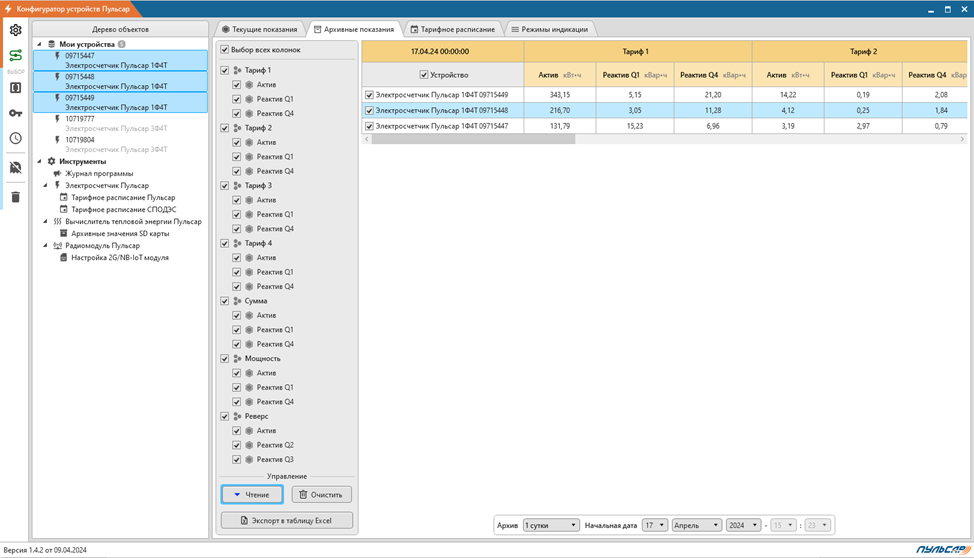Screen dimensions: 974x558
Task: Toggle the Выбор всех колонок checkbox
Action: click(x=225, y=50)
